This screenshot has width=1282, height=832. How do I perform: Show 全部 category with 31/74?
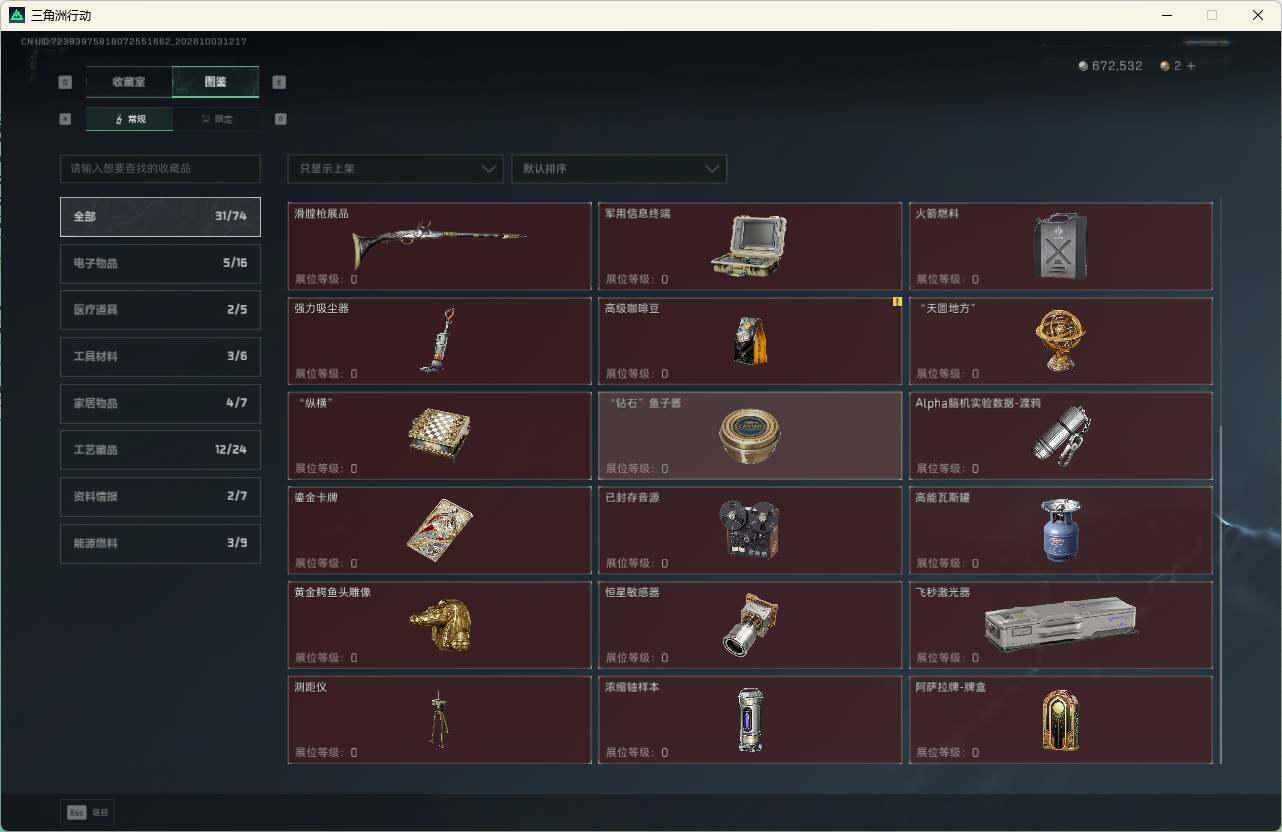160,217
